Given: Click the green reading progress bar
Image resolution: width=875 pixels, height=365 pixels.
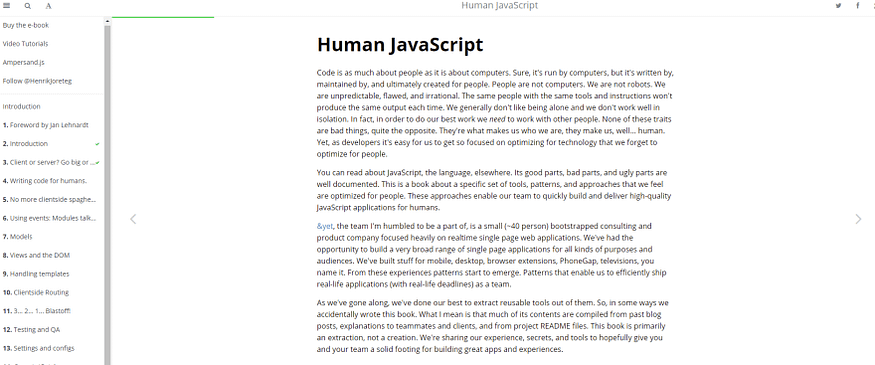Looking at the screenshot, I should click(163, 17).
